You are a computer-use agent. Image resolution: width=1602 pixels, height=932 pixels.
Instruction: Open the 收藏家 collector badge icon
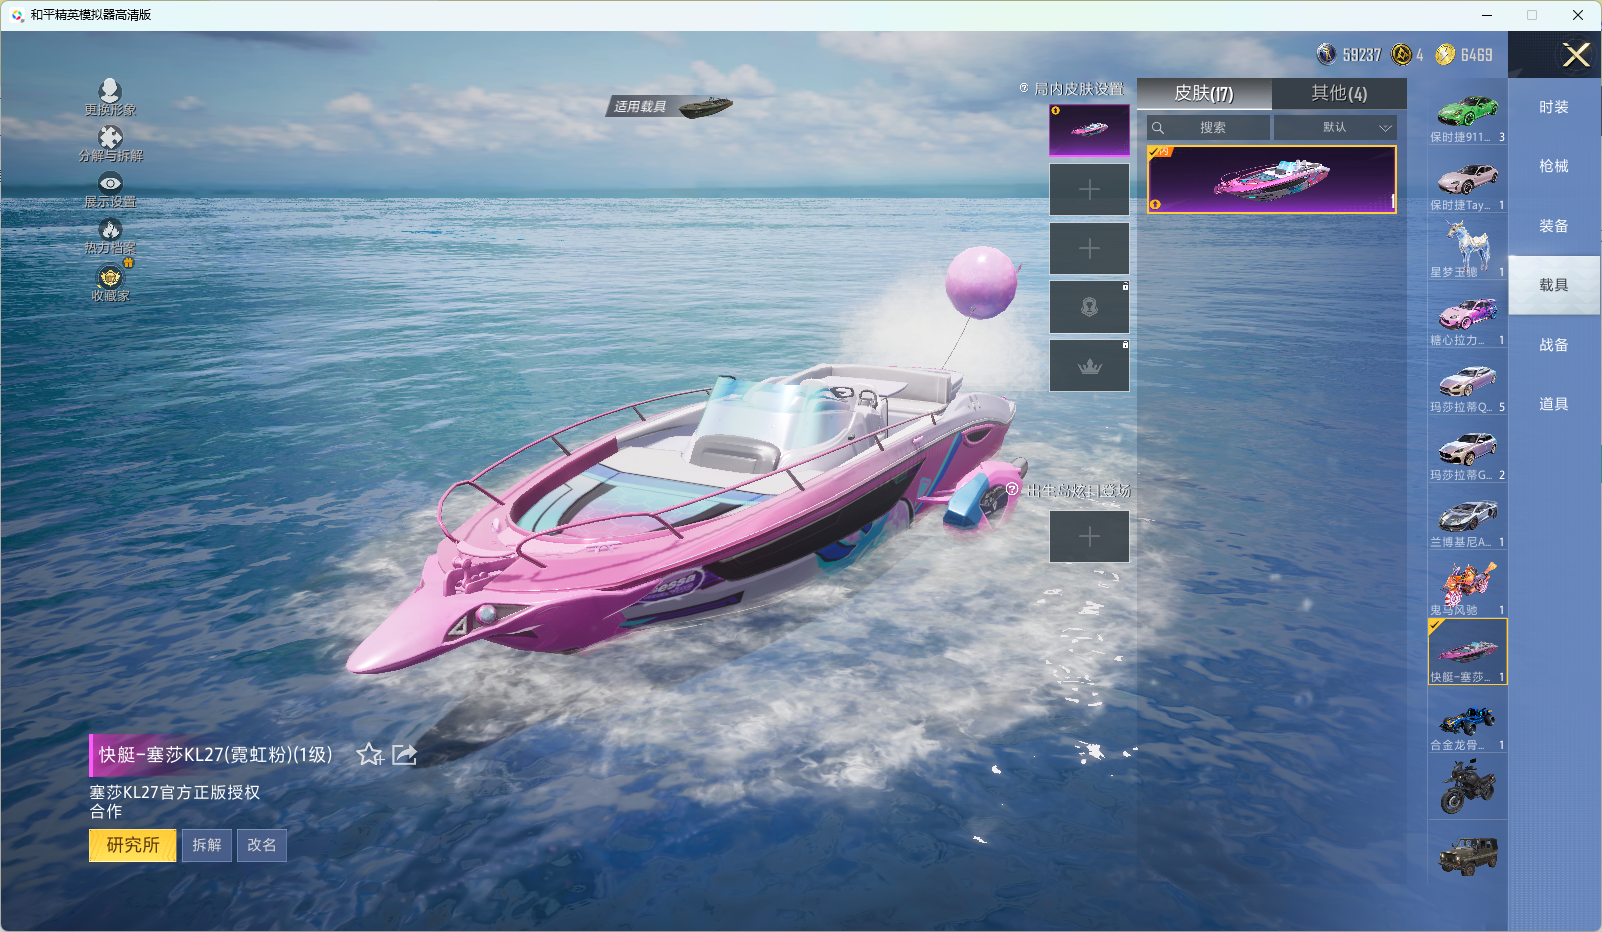[110, 278]
